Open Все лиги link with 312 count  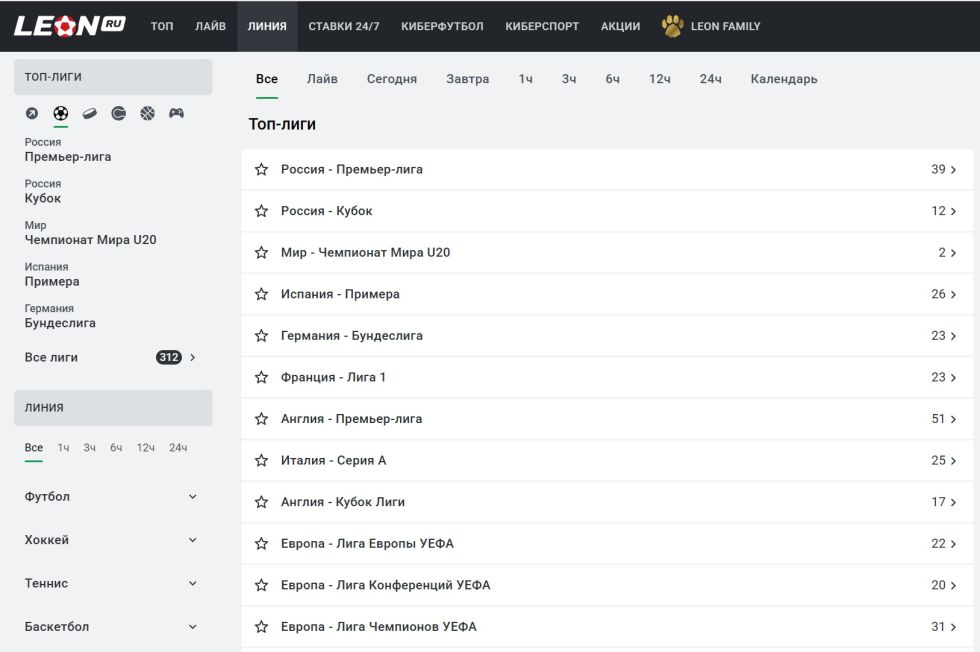click(110, 357)
